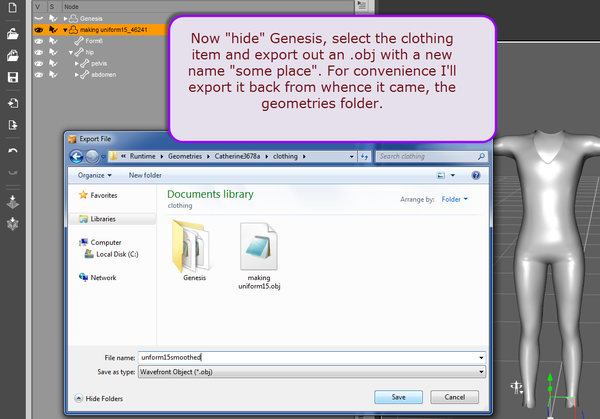The height and width of the screenshot is (419, 600).
Task: Open the address bar history dropdown
Action: click(352, 157)
